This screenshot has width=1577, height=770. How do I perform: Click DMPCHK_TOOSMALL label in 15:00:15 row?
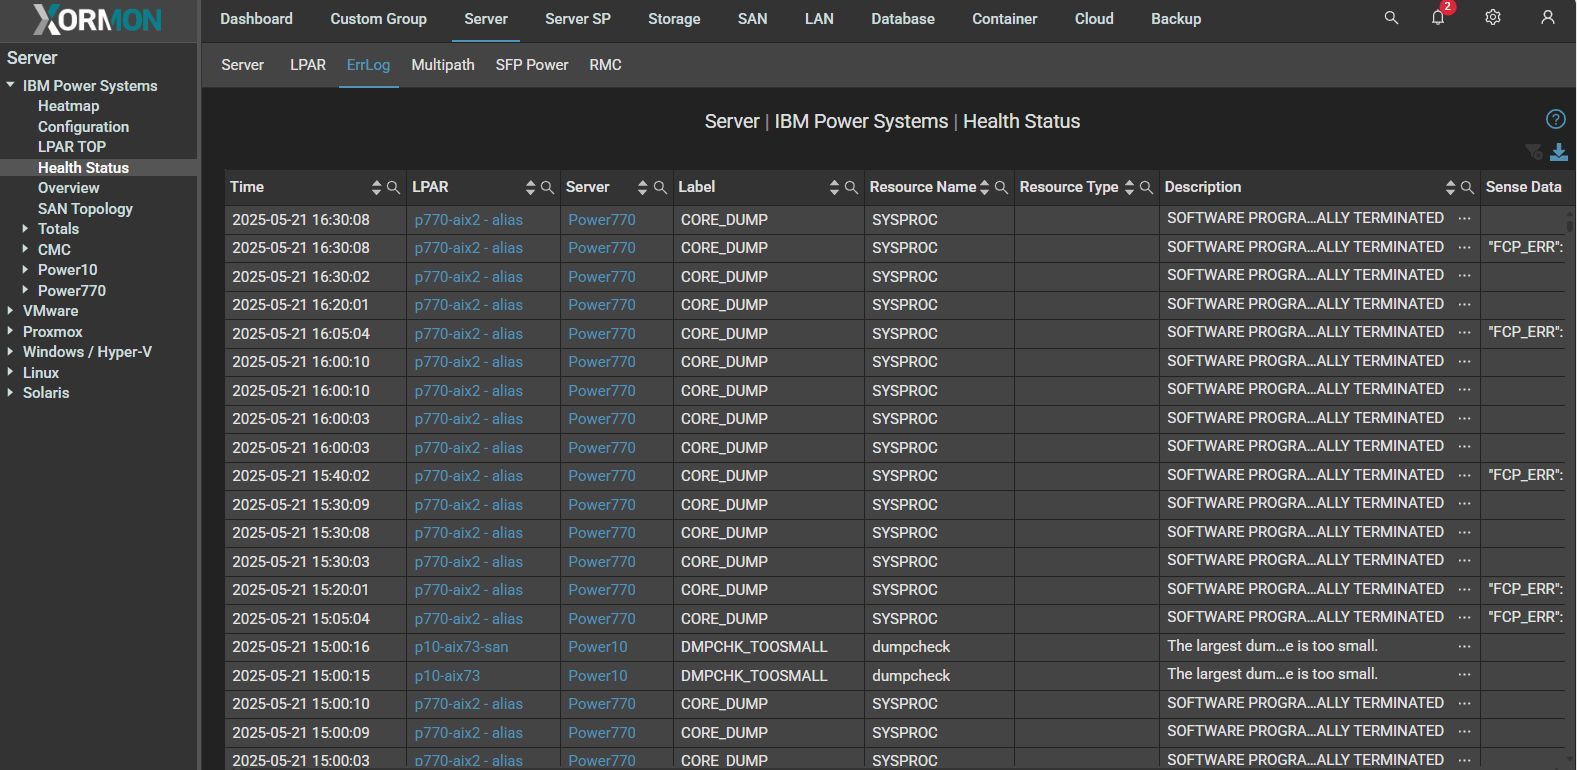[x=754, y=676]
